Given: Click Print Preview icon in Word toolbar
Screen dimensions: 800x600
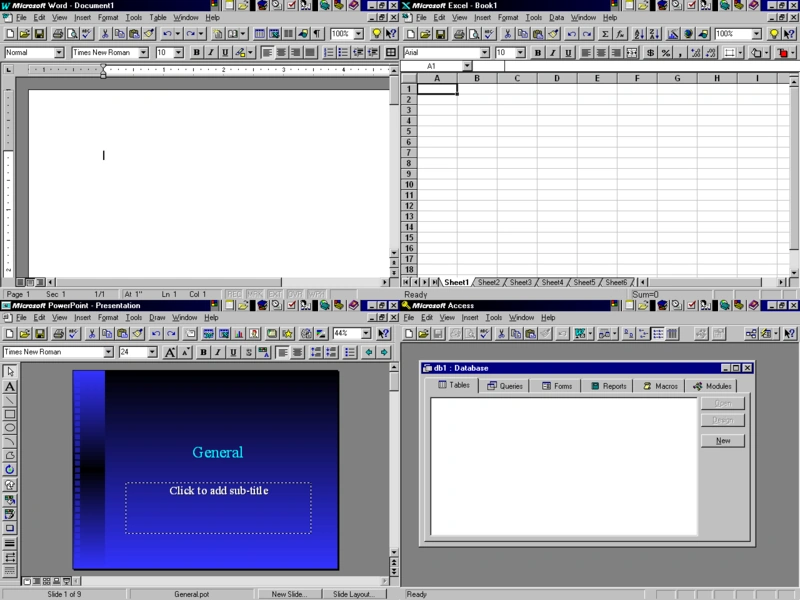Looking at the screenshot, I should coord(72,34).
